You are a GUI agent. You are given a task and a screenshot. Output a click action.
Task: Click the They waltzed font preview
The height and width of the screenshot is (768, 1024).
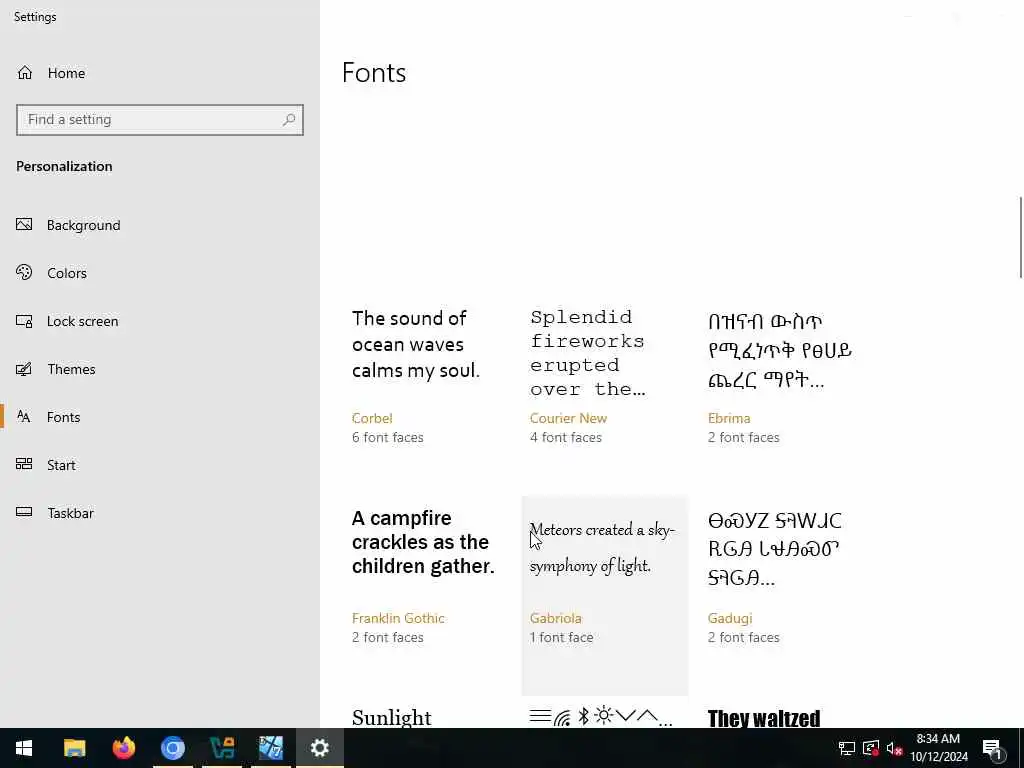764,718
